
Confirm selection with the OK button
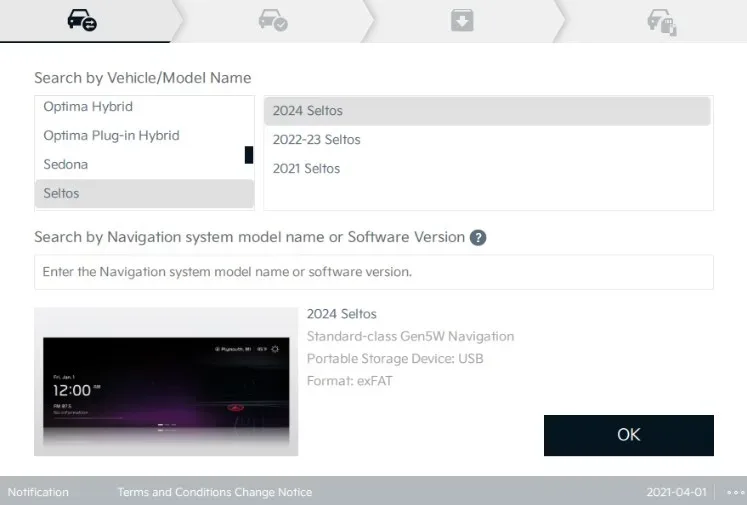pos(628,435)
